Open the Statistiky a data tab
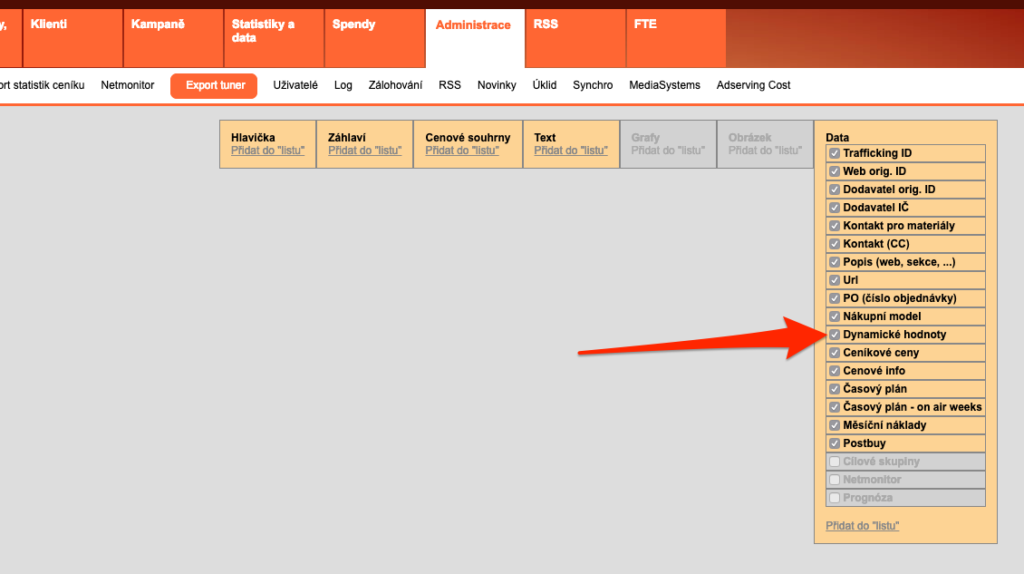The image size is (1024, 574). [x=263, y=31]
